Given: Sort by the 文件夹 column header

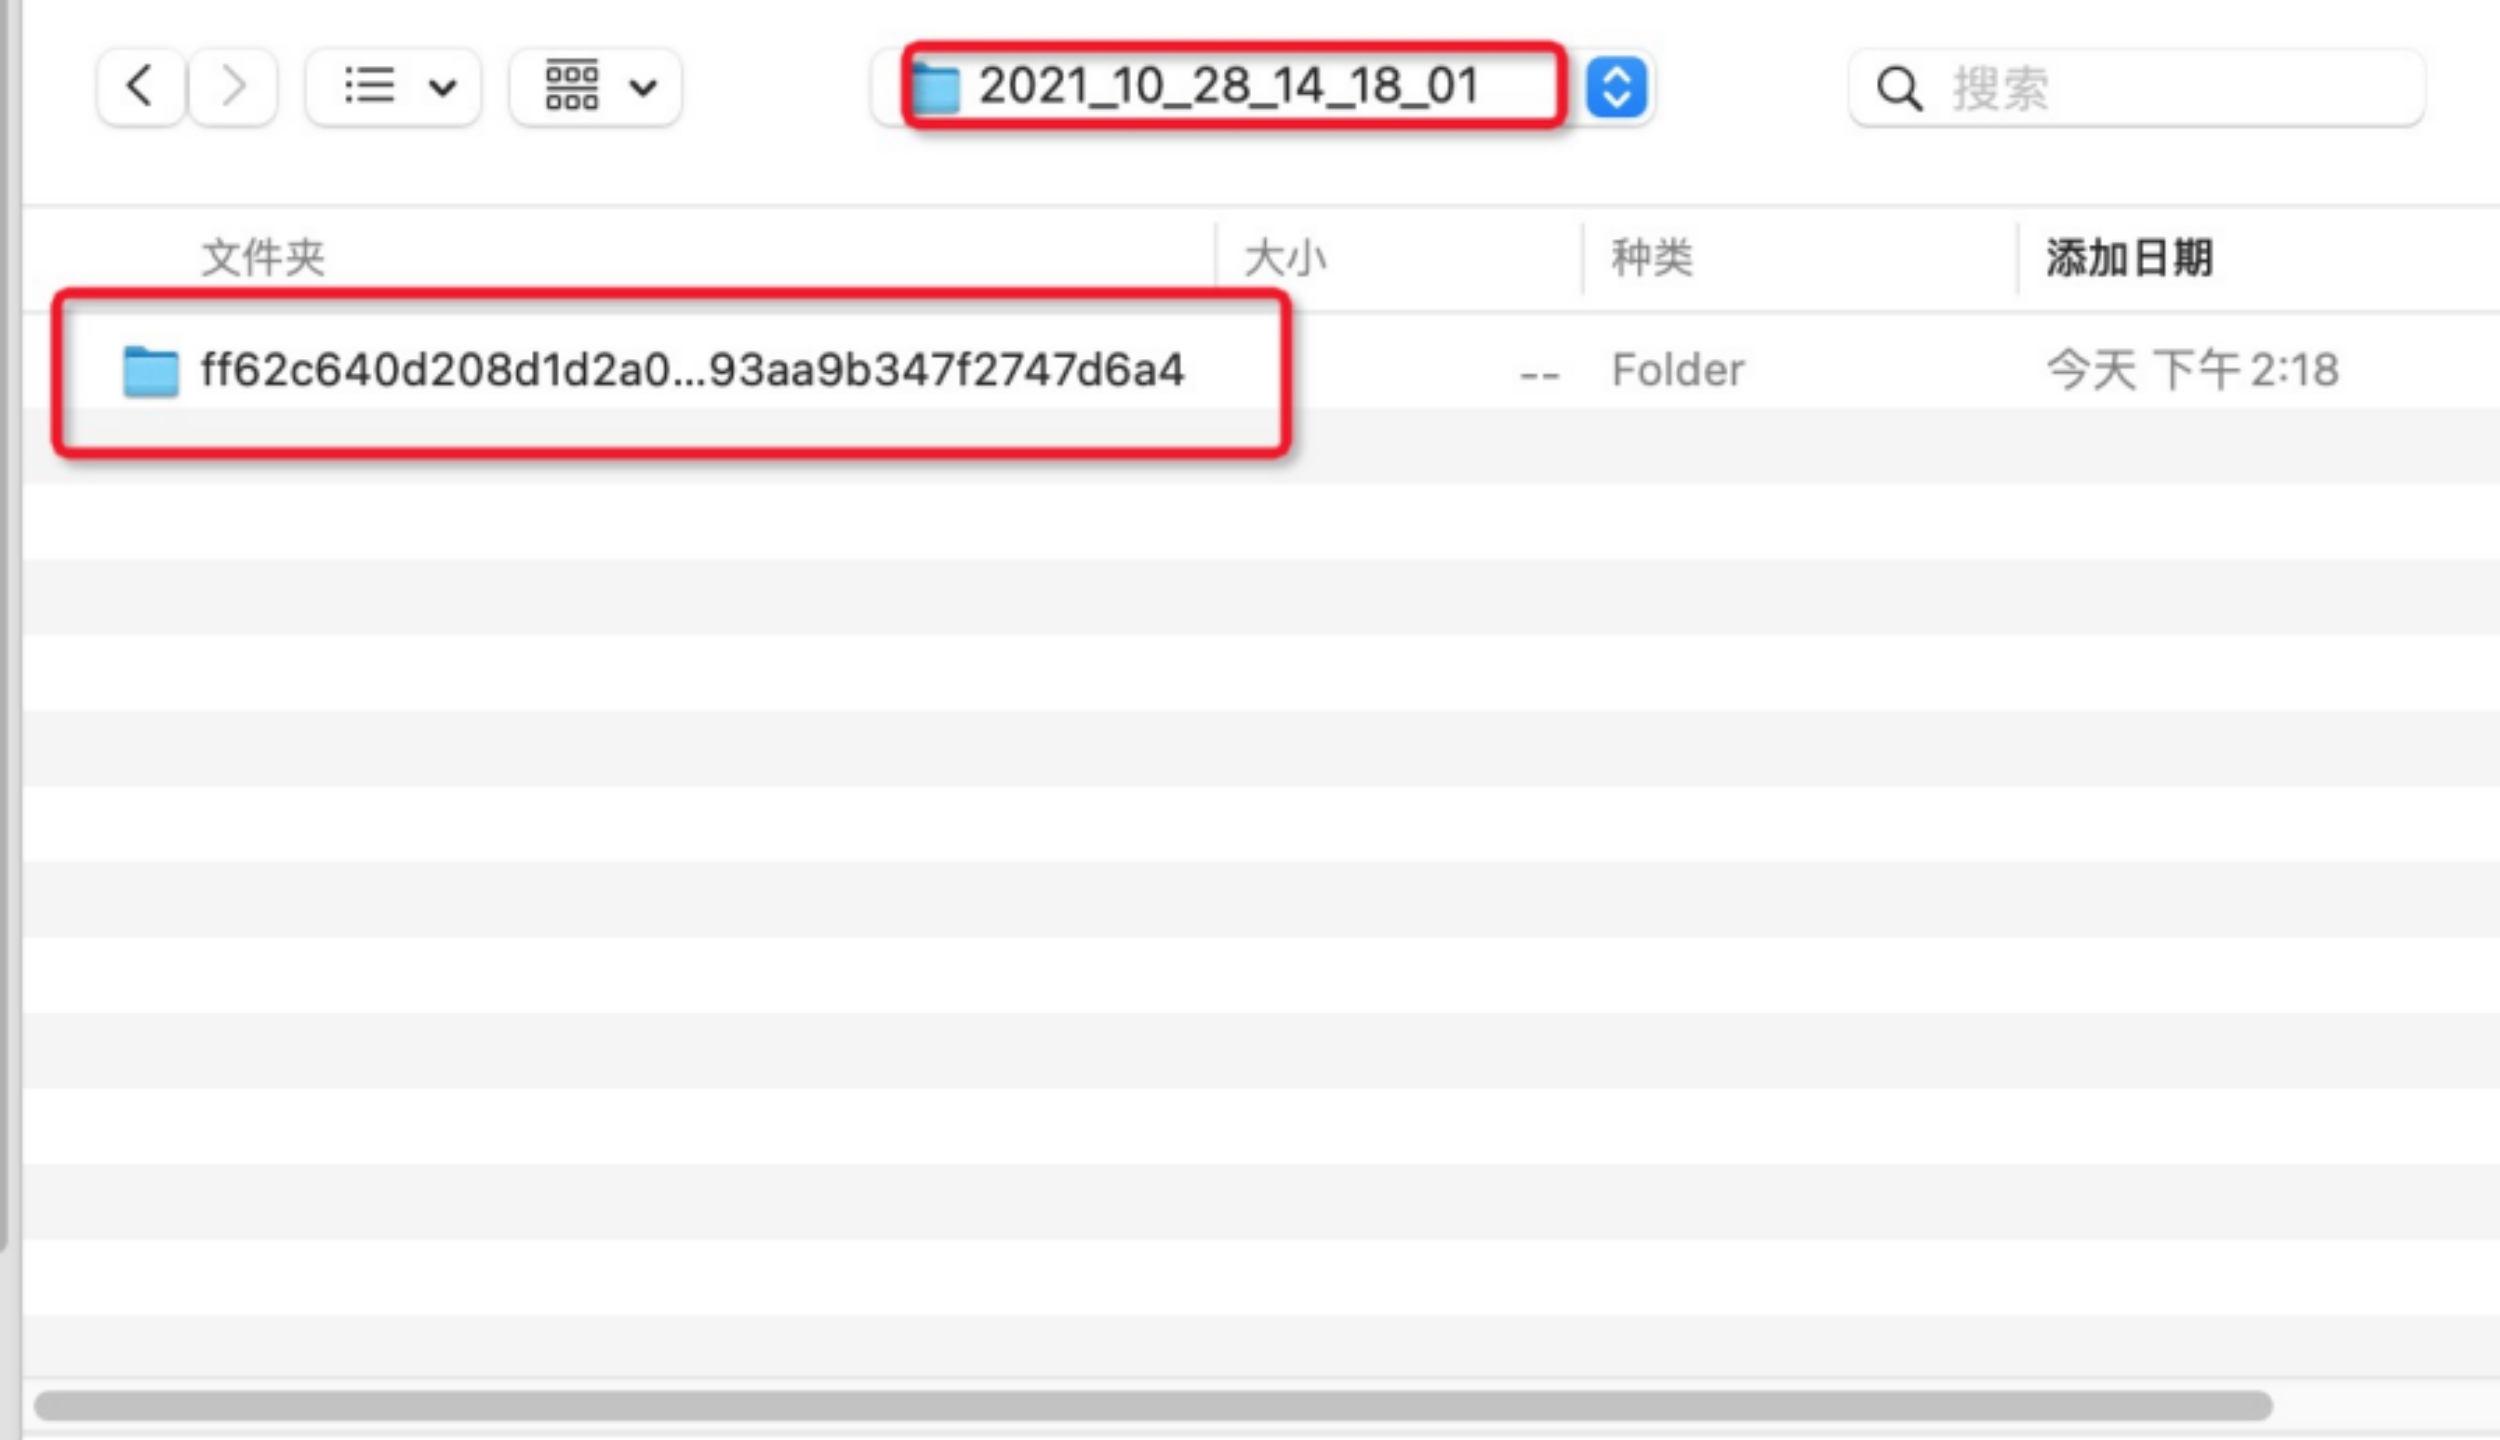Looking at the screenshot, I should pyautogui.click(x=263, y=258).
